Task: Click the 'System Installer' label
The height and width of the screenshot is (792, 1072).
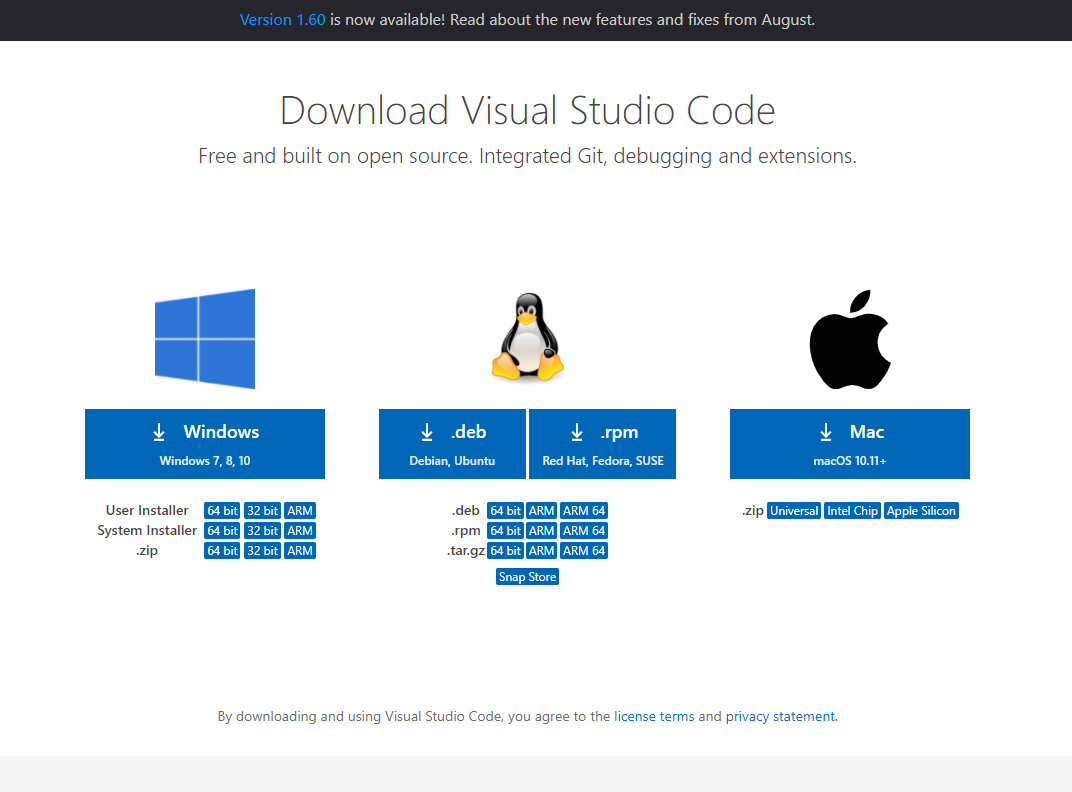Action: tap(147, 530)
